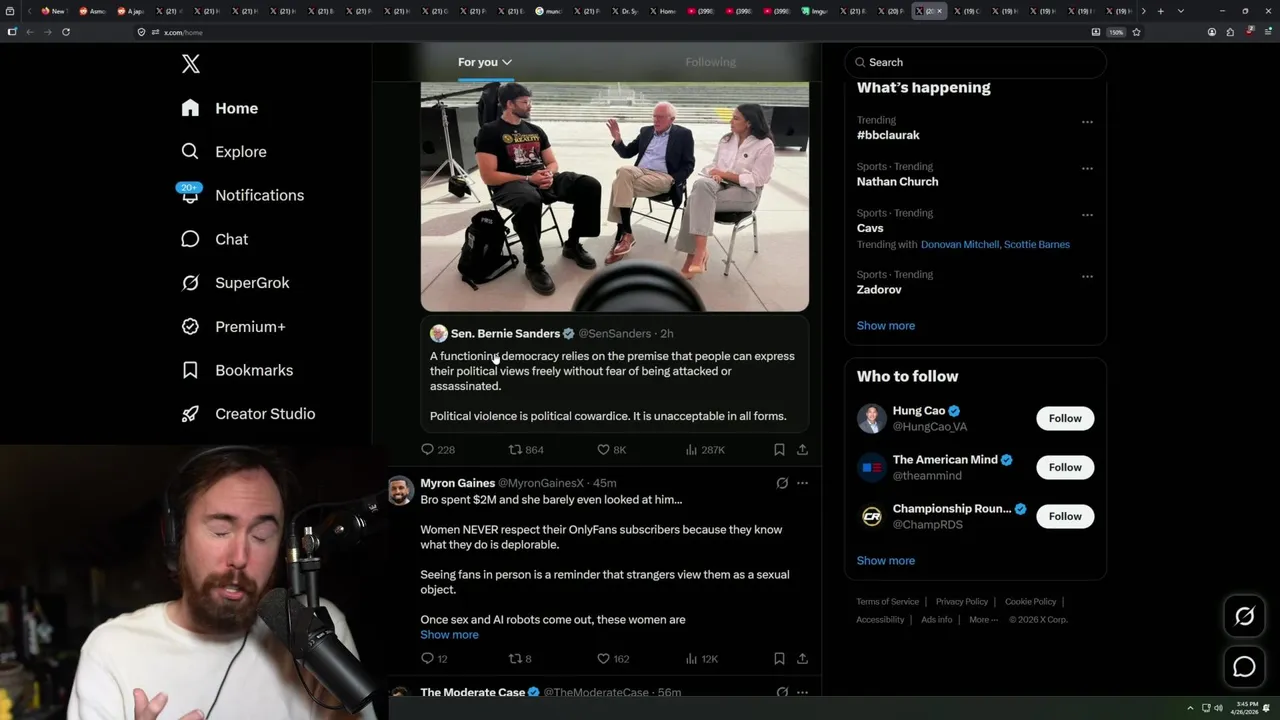Image resolution: width=1280 pixels, height=720 pixels.
Task: Show more trending topics
Action: click(885, 326)
